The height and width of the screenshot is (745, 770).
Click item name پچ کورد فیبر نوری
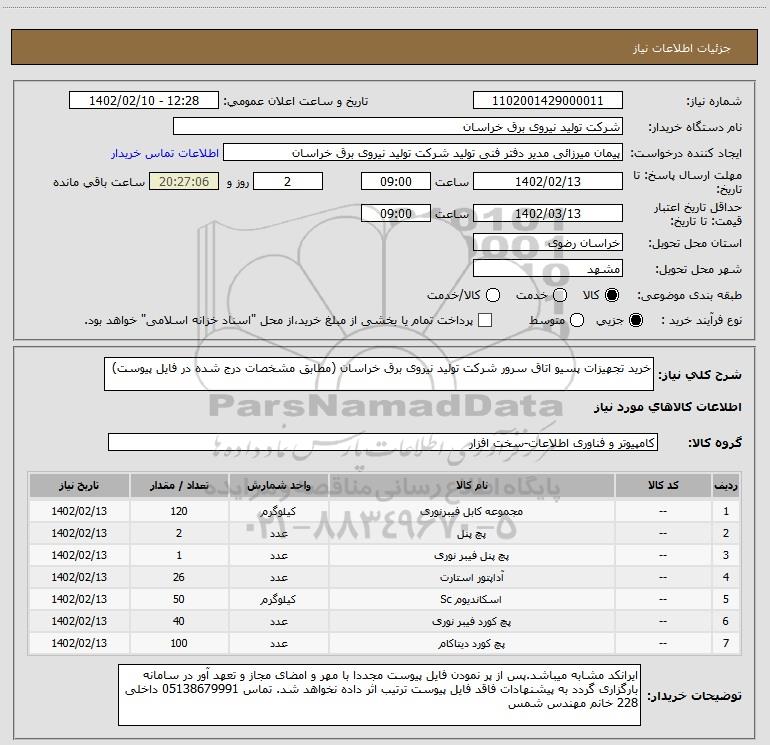(471, 621)
